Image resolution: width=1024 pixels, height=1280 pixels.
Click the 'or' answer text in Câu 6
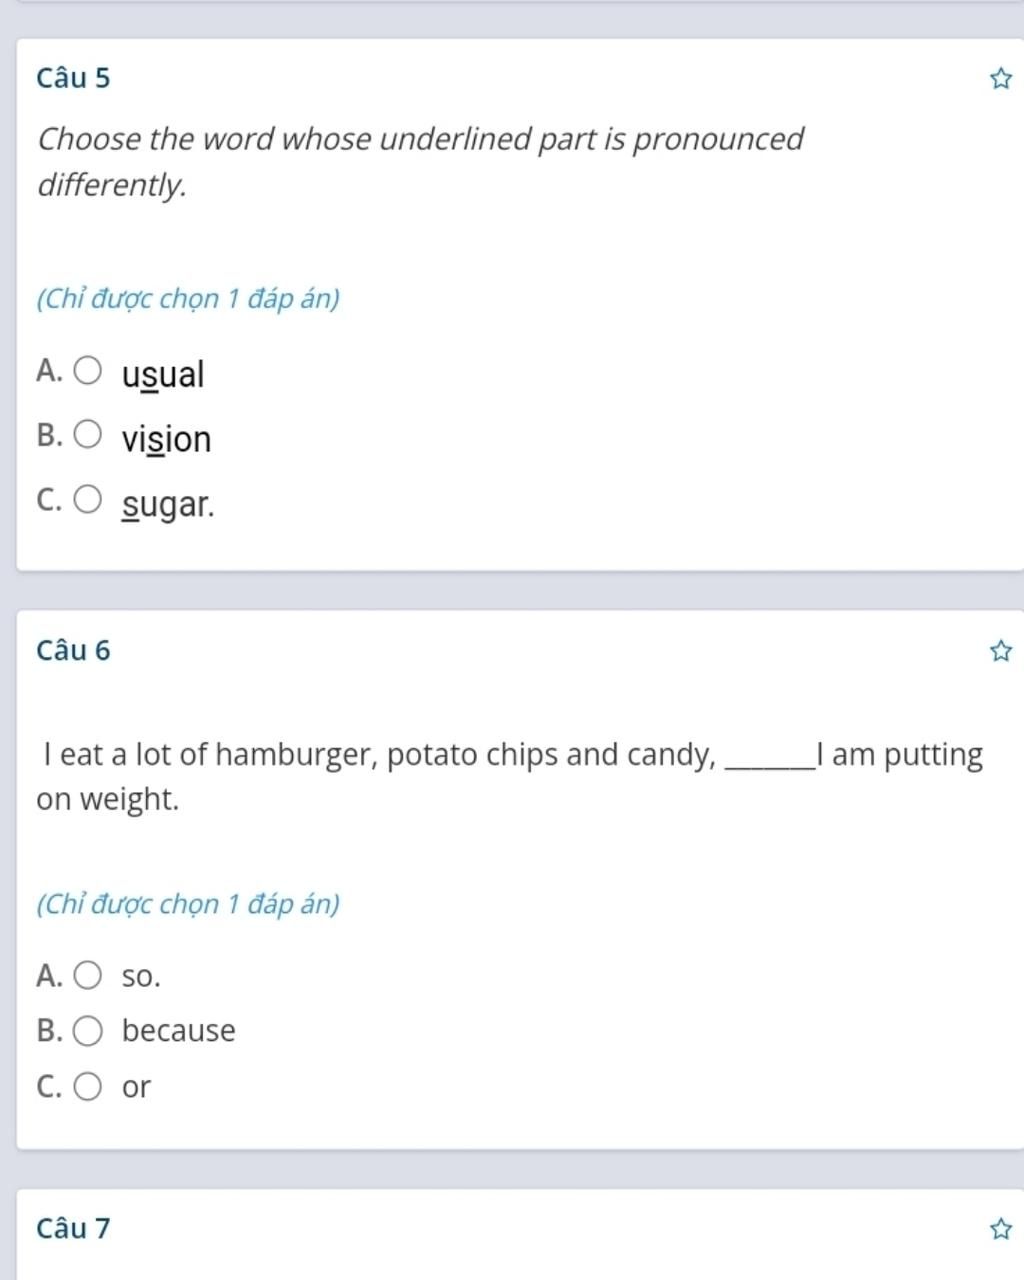point(136,1087)
